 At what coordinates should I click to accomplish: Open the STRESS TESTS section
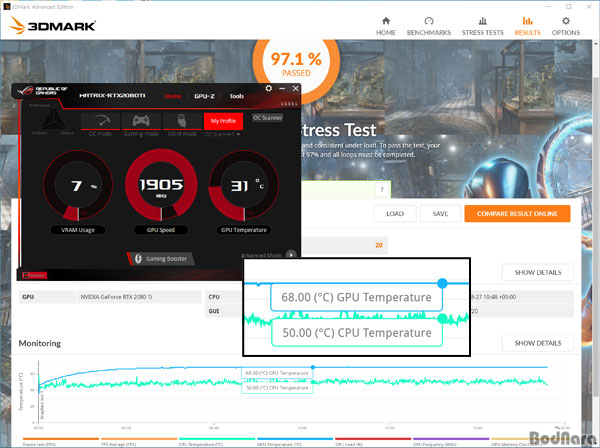point(483,26)
